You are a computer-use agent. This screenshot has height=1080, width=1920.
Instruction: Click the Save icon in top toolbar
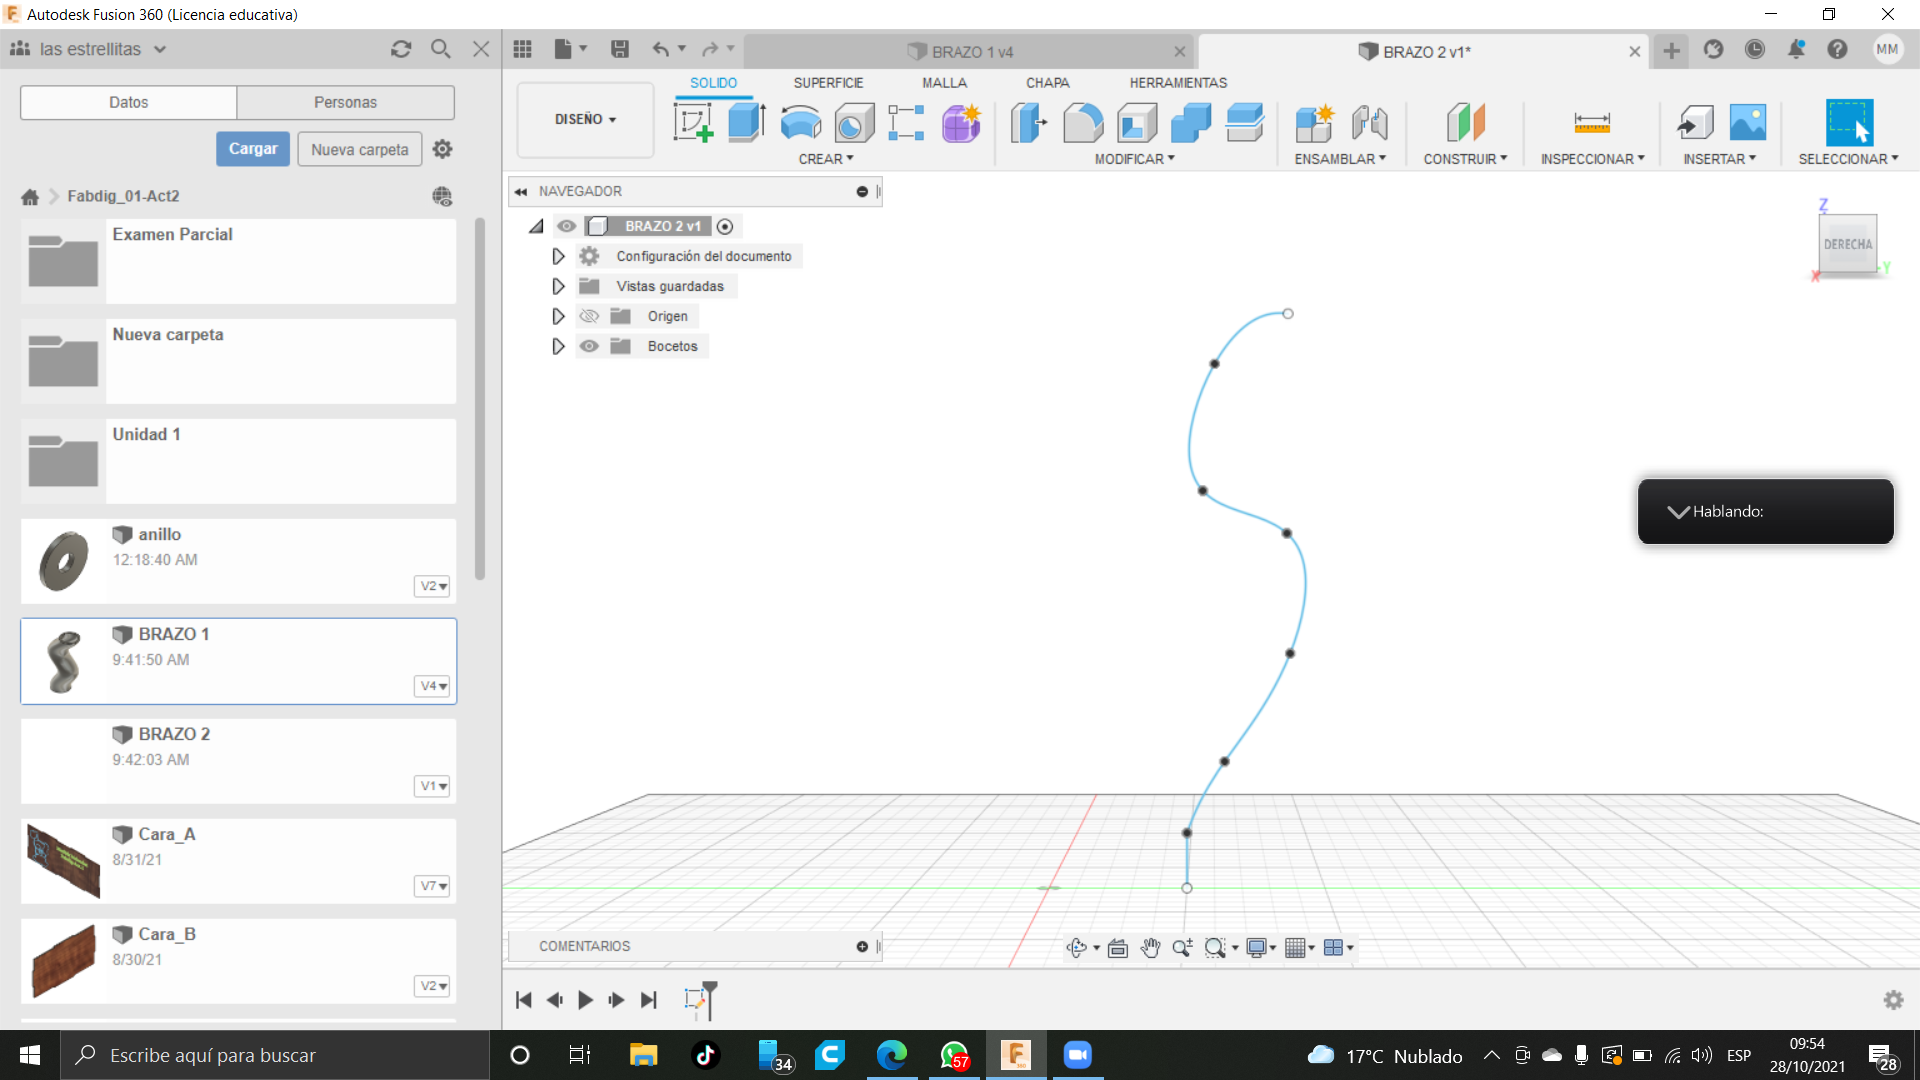620,49
